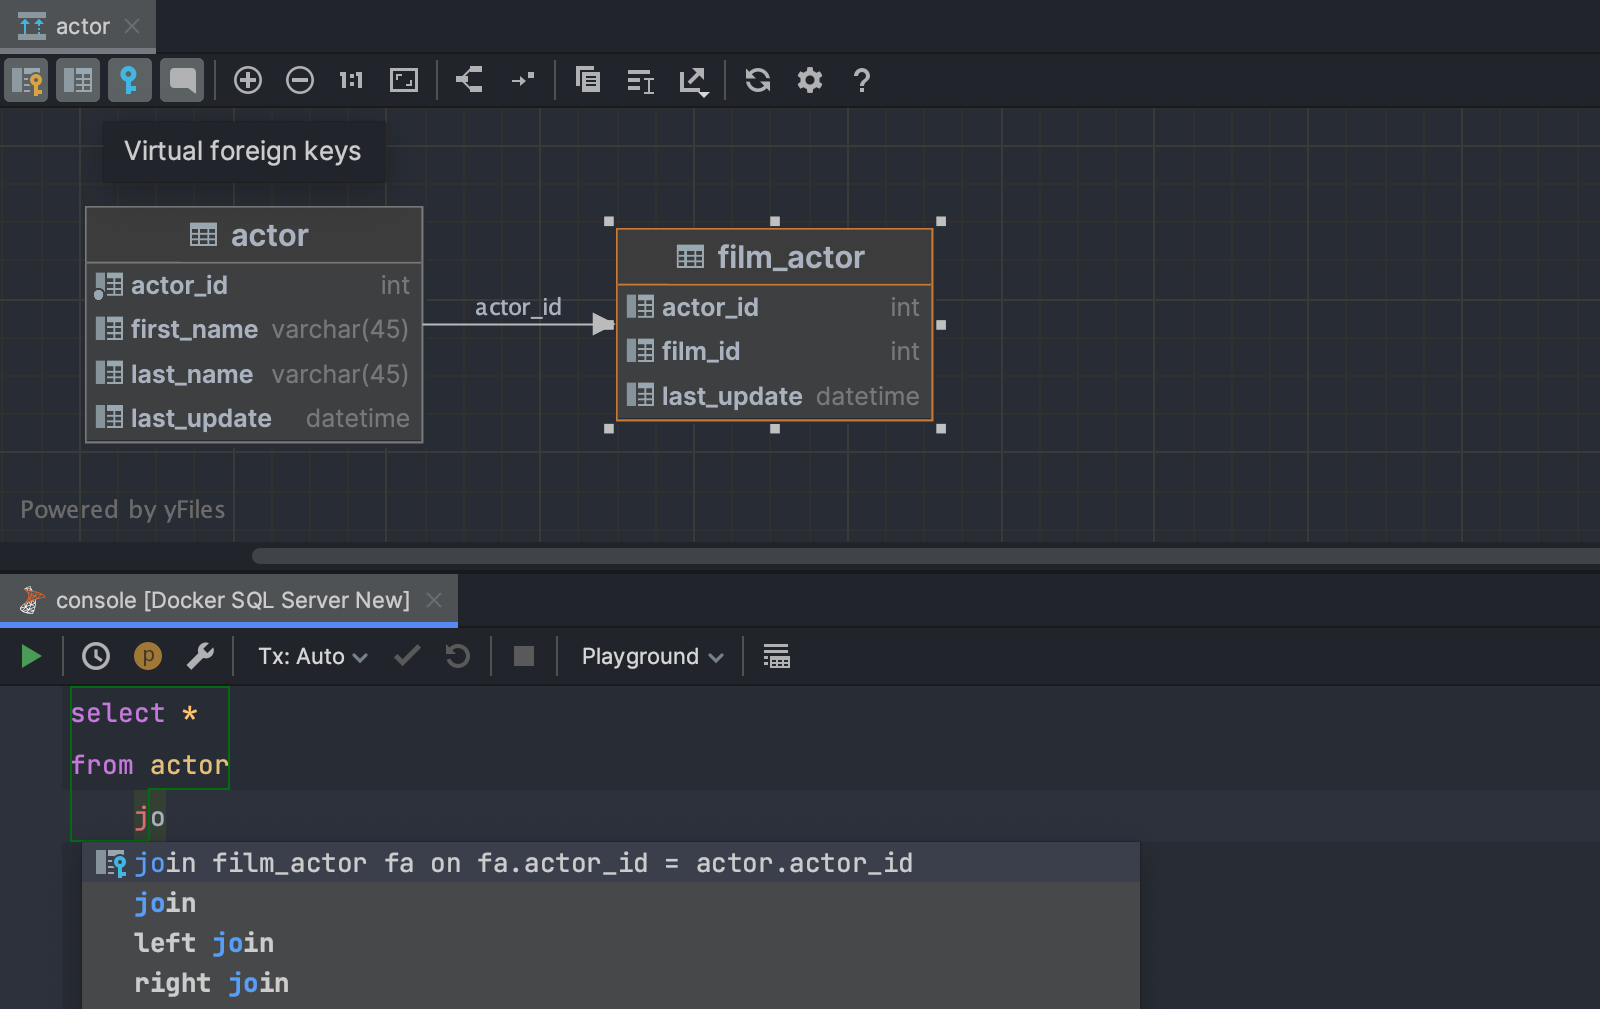Open Playground resolve mode dropdown

652,656
